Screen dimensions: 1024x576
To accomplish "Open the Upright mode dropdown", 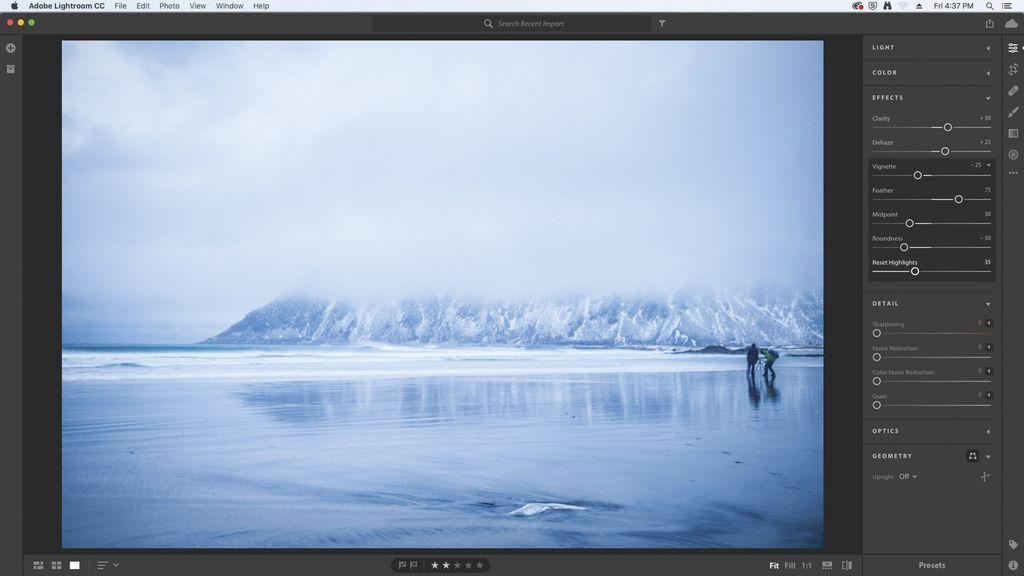I will [908, 476].
